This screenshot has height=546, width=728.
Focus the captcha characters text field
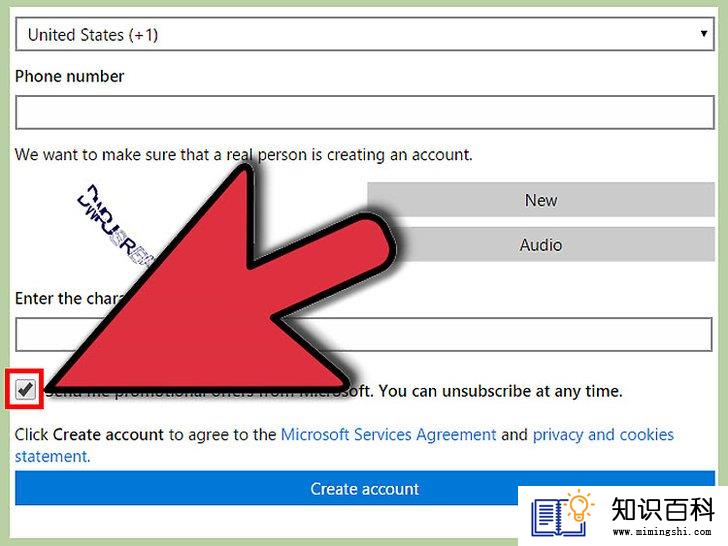pyautogui.click(x=364, y=335)
